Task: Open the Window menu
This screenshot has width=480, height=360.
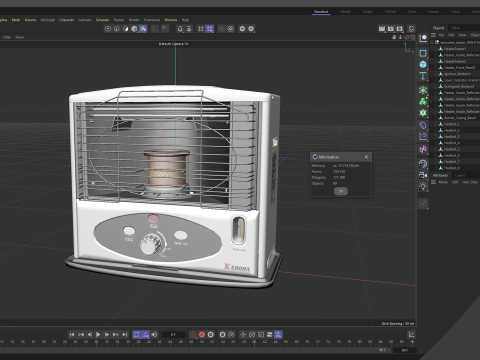Action: coord(171,20)
